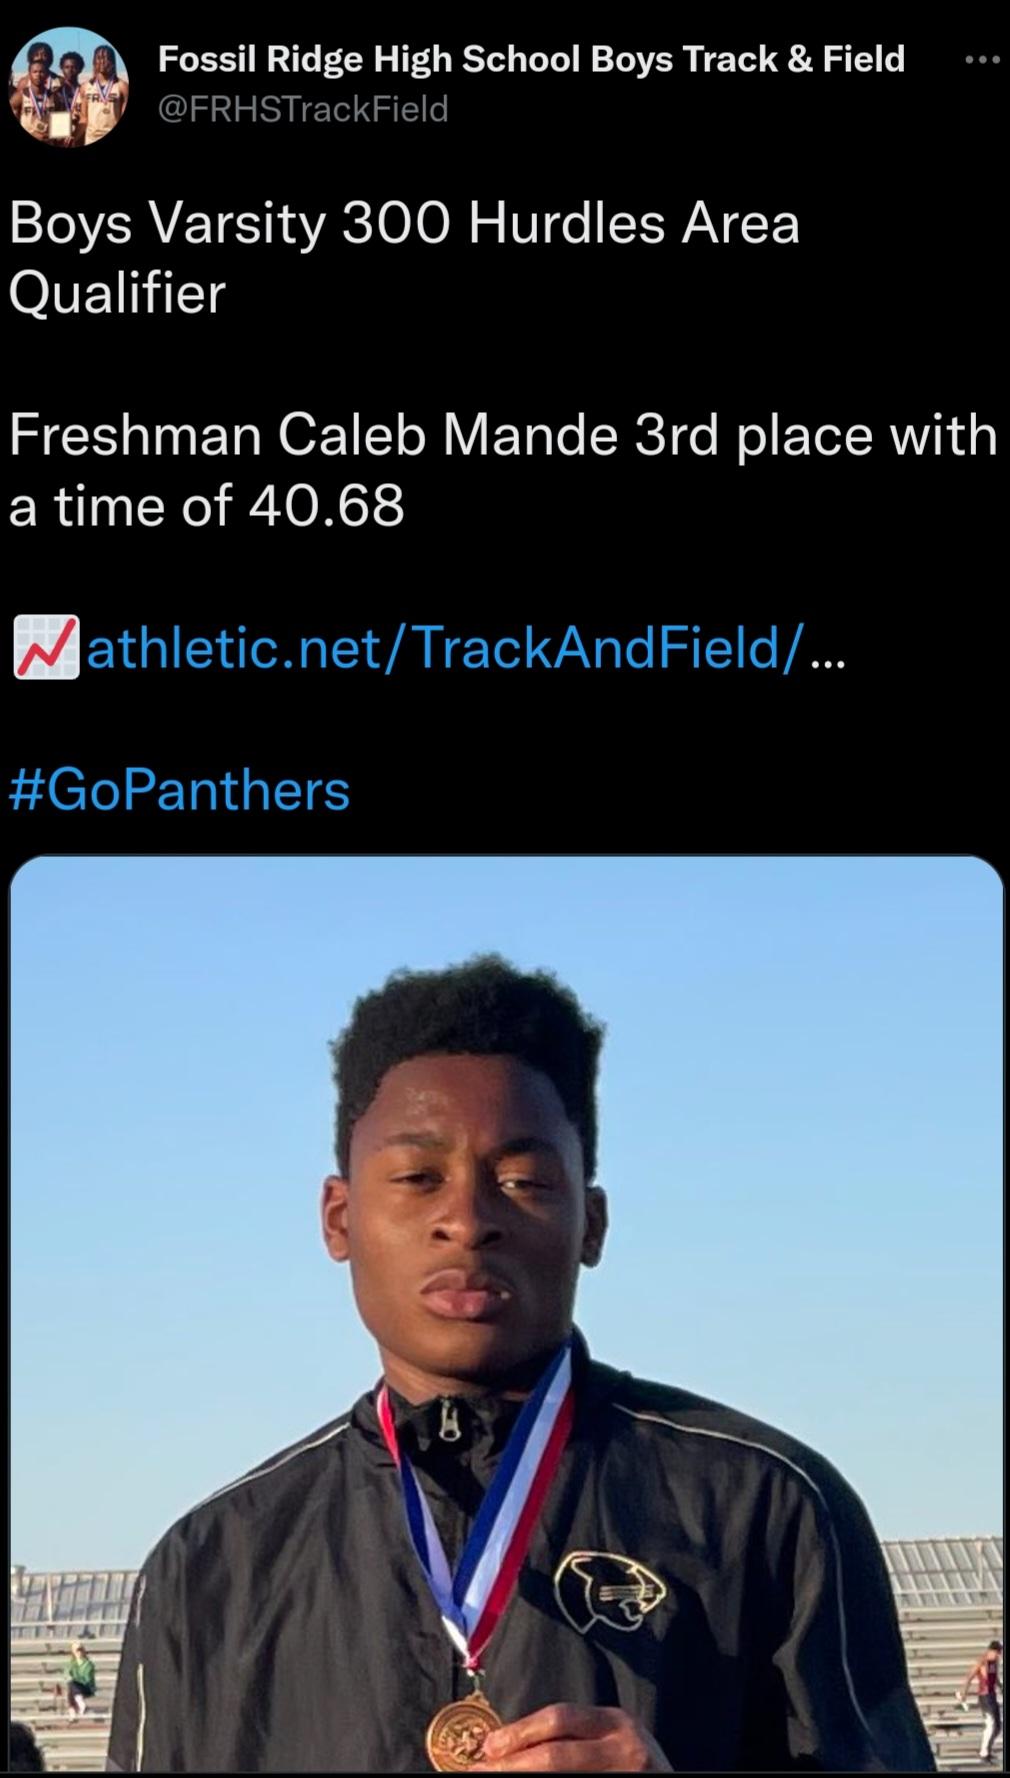Viewport: 1010px width, 1778px height.
Task: Click the 40.68 time value
Action: pos(326,506)
